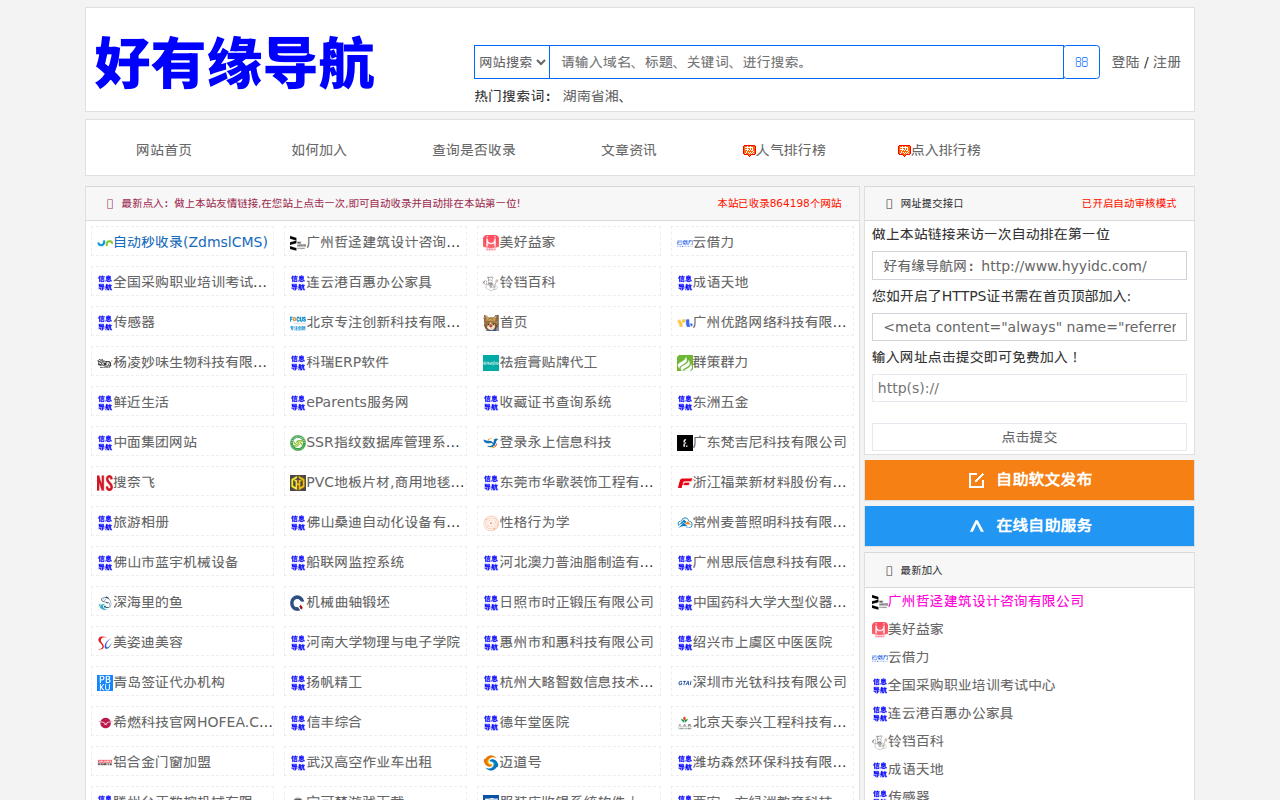Viewport: 1280px width, 800px height.
Task: Open the 注册 registration link
Action: [x=1167, y=62]
